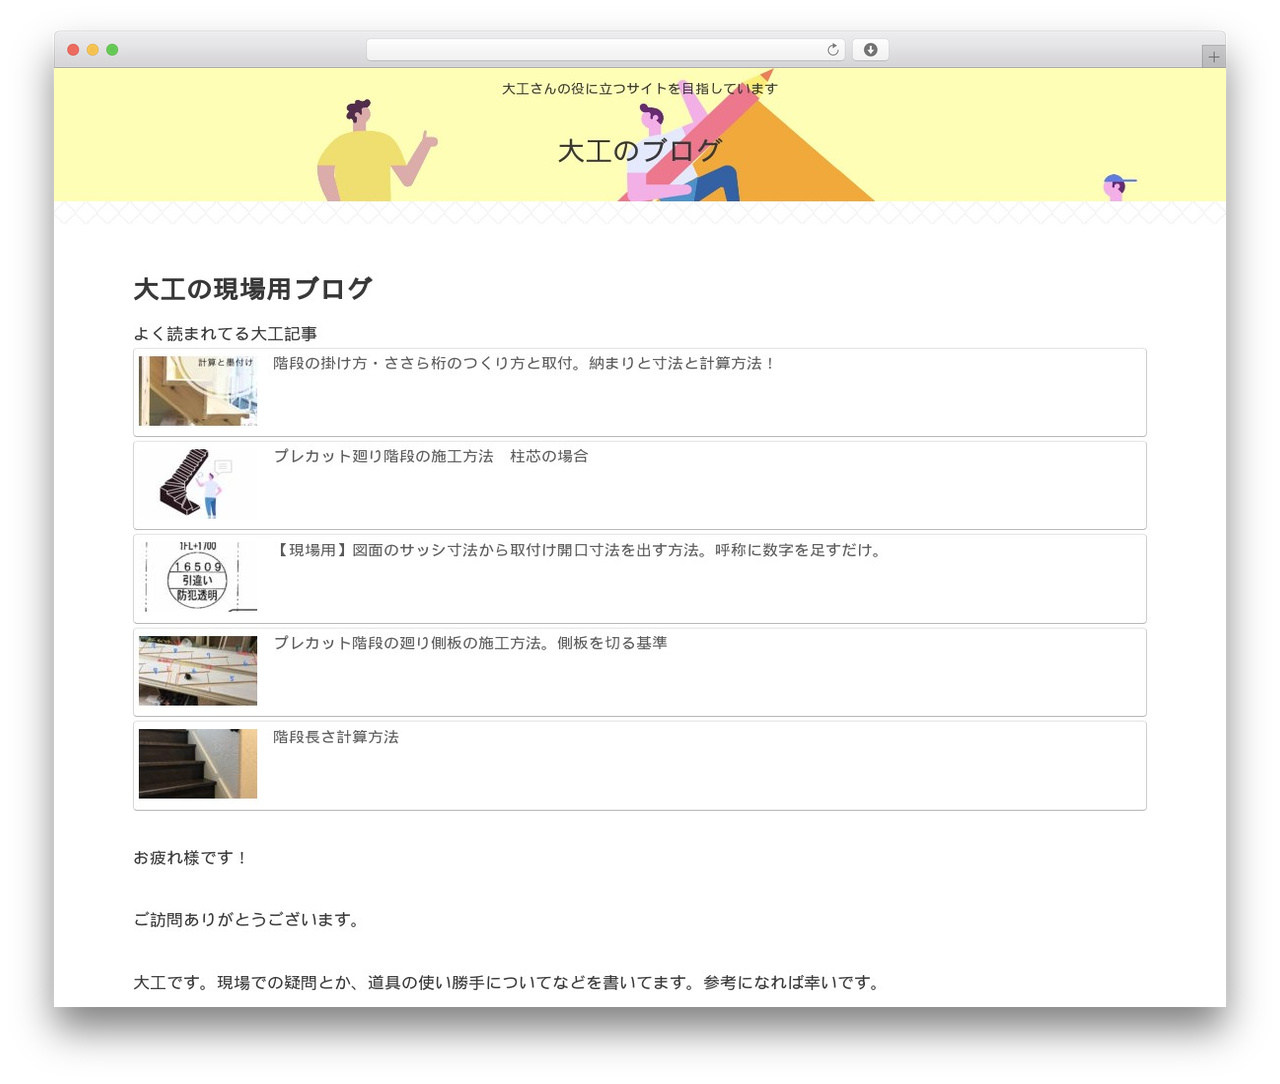The width and height of the screenshot is (1280, 1084).
Task: Click the subheading よく読まれてる大工記事
Action: point(225,334)
